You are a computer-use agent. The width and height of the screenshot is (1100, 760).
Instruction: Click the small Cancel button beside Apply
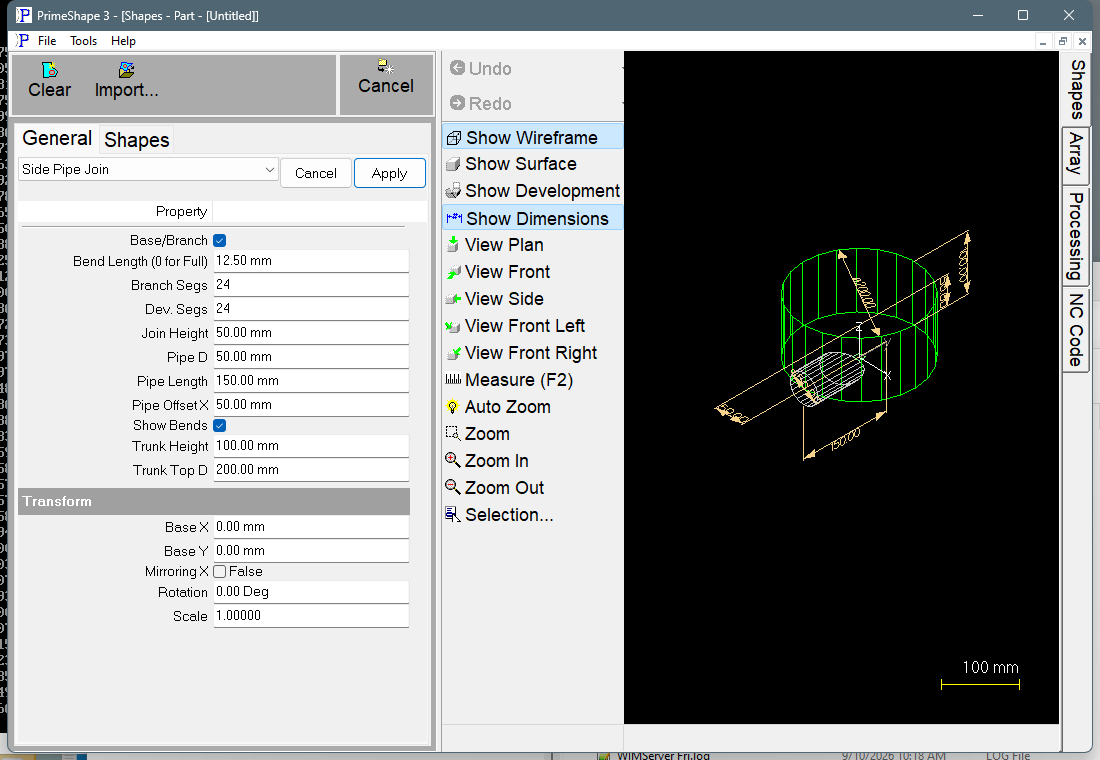pyautogui.click(x=316, y=173)
